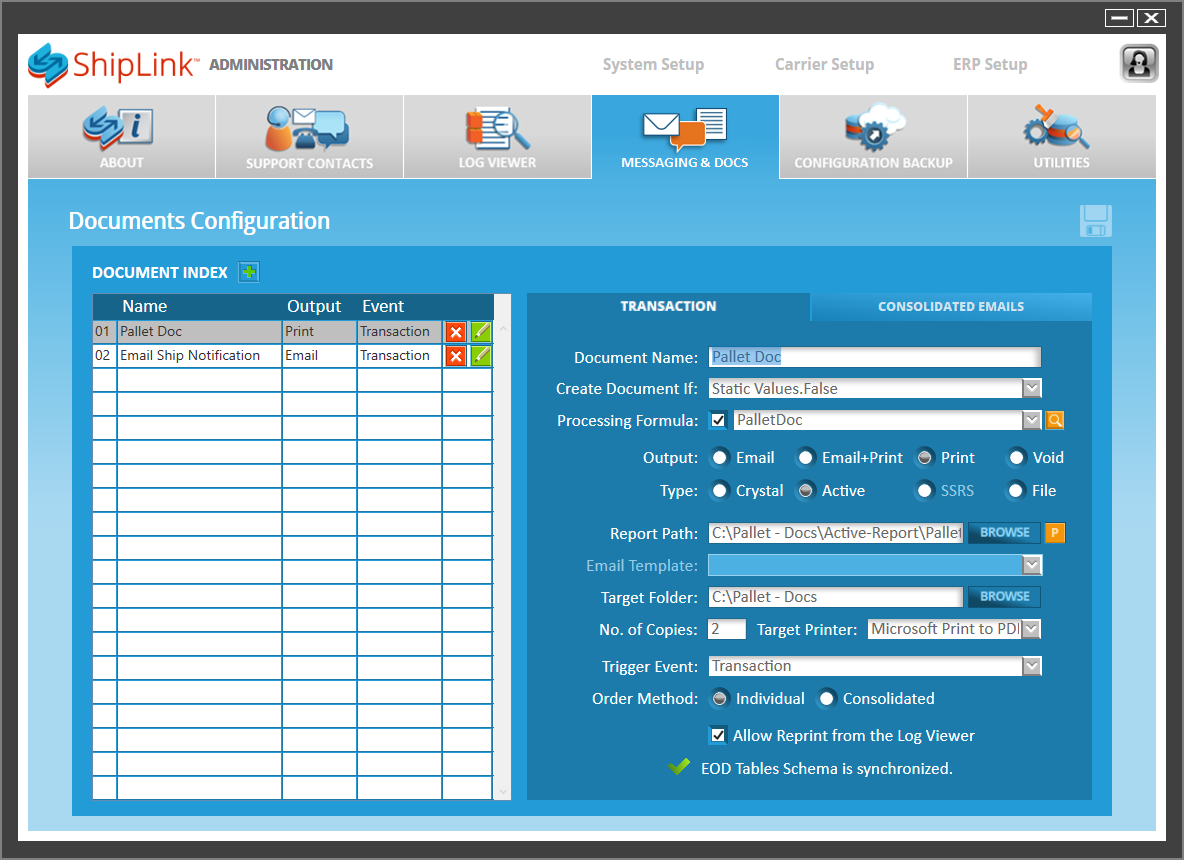Screen dimensions: 1184x860
Task: Expand the Trigger Event dropdown
Action: tap(1031, 666)
